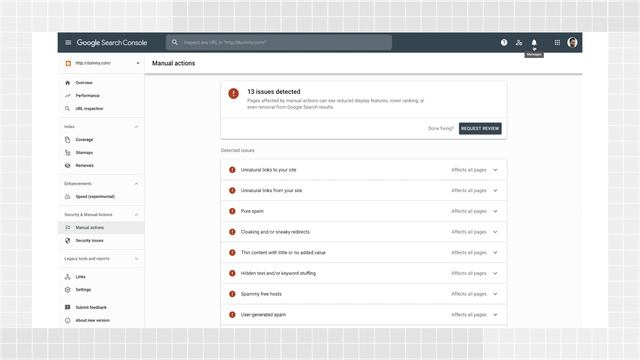
Task: Click the REQUEST REVIEW button
Action: [480, 129]
